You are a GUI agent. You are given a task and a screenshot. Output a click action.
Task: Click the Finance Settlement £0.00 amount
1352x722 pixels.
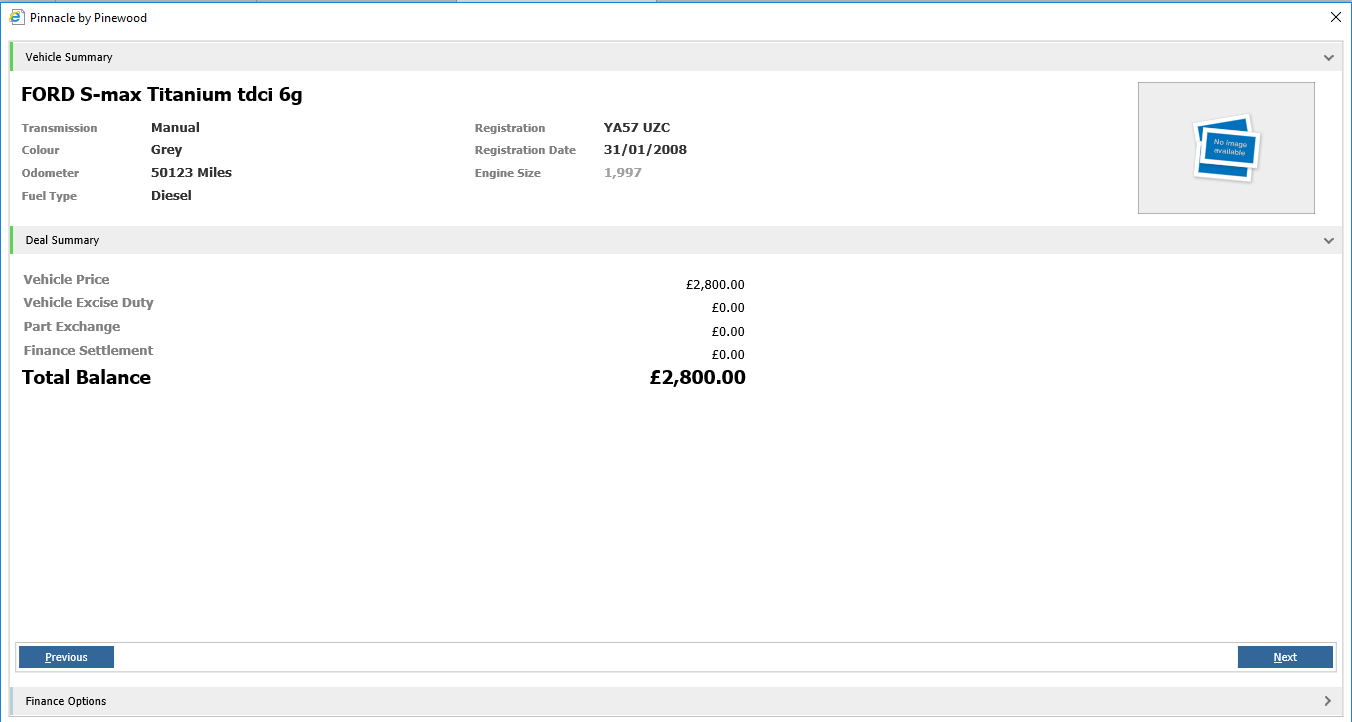tap(728, 355)
